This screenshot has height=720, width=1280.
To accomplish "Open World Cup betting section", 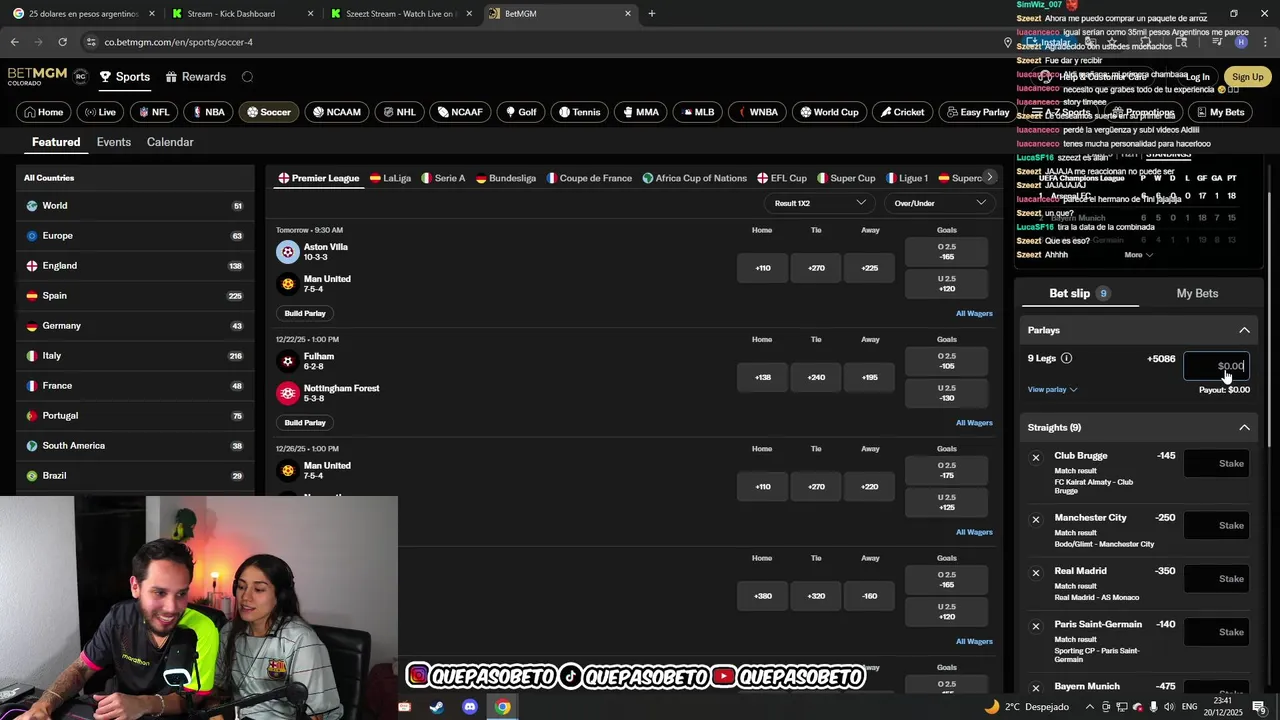I will [x=830, y=112].
